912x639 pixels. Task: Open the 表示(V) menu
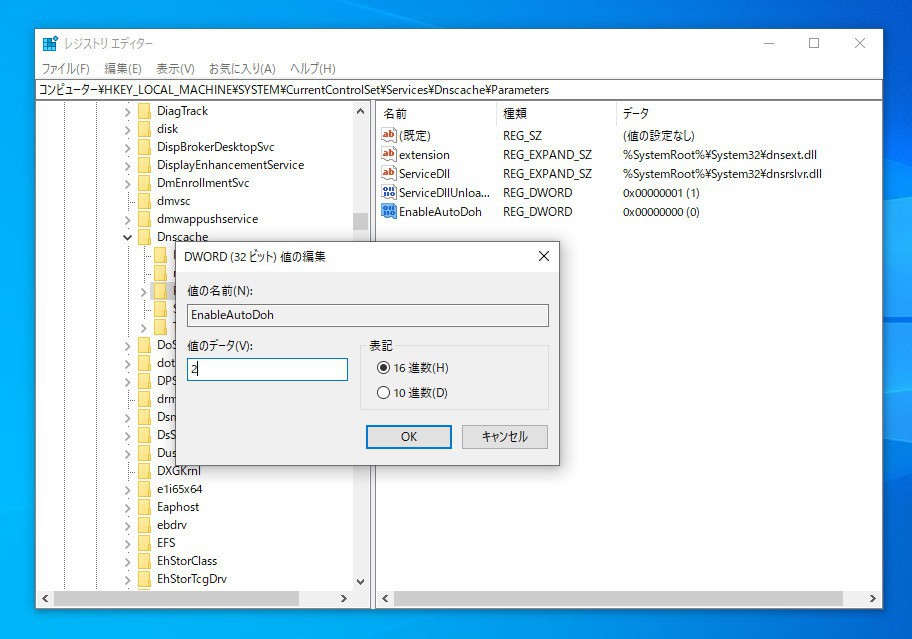175,69
